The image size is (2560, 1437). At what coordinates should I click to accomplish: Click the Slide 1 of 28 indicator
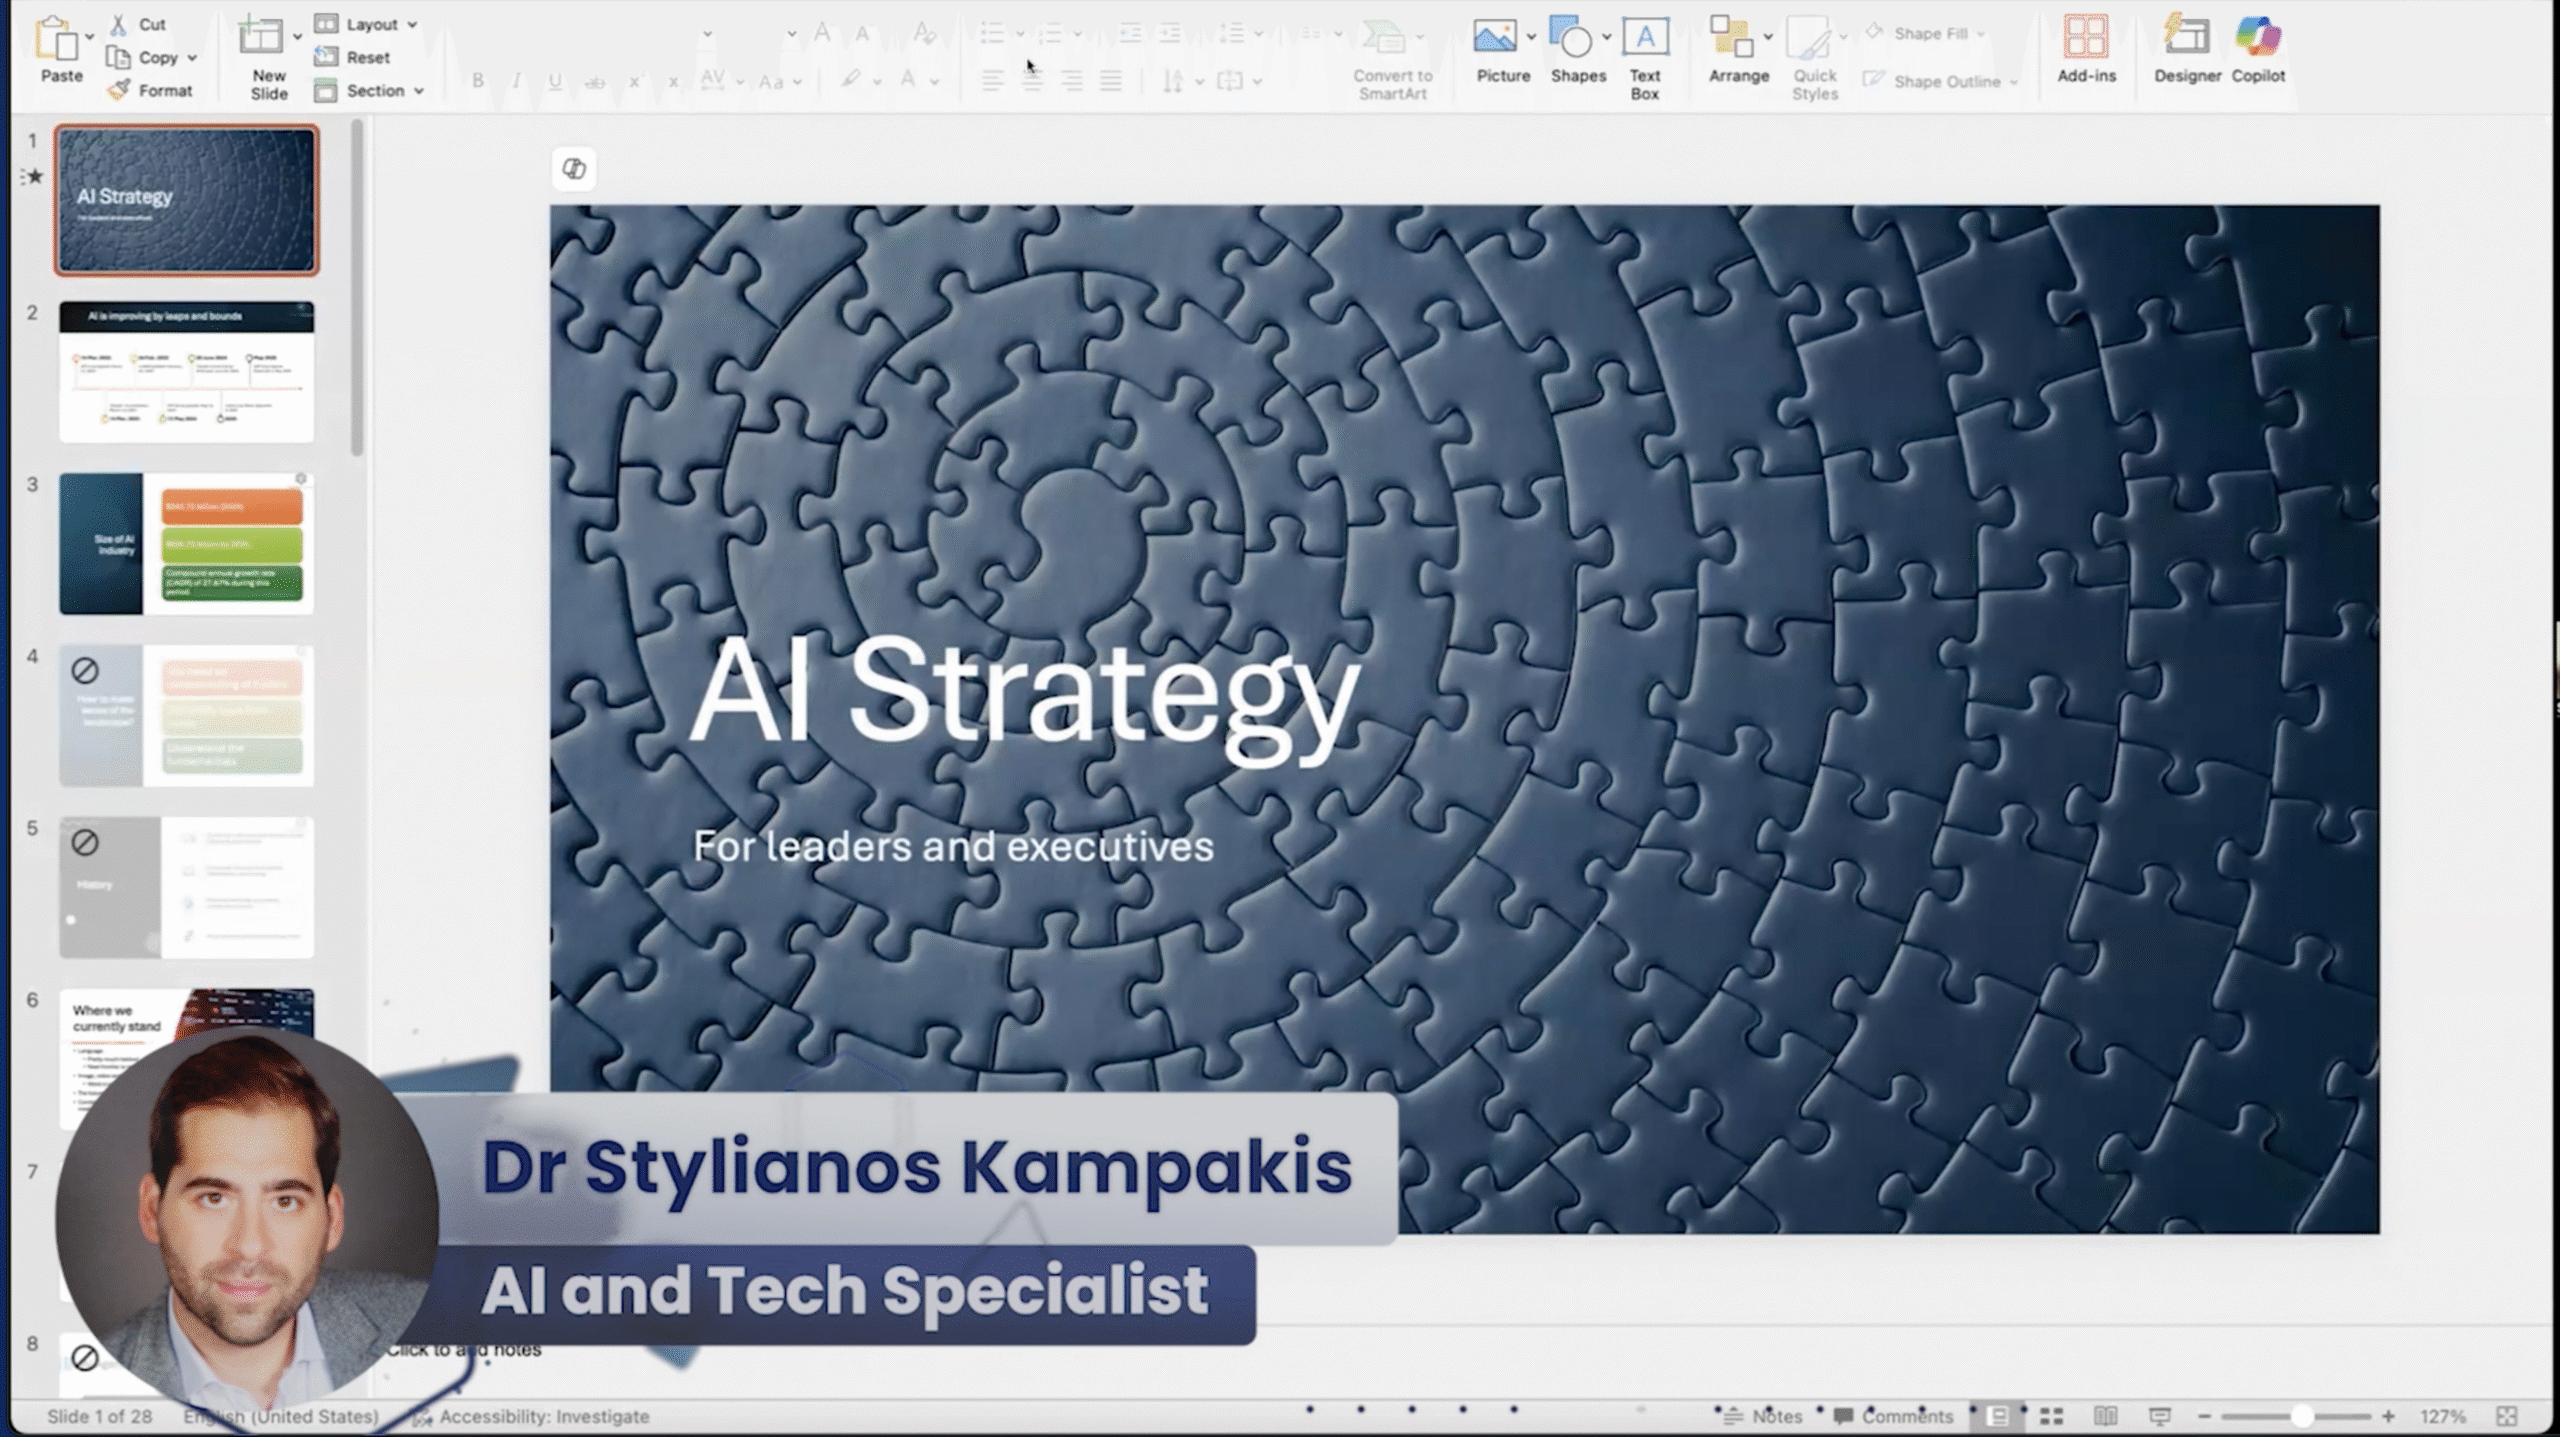100,1416
